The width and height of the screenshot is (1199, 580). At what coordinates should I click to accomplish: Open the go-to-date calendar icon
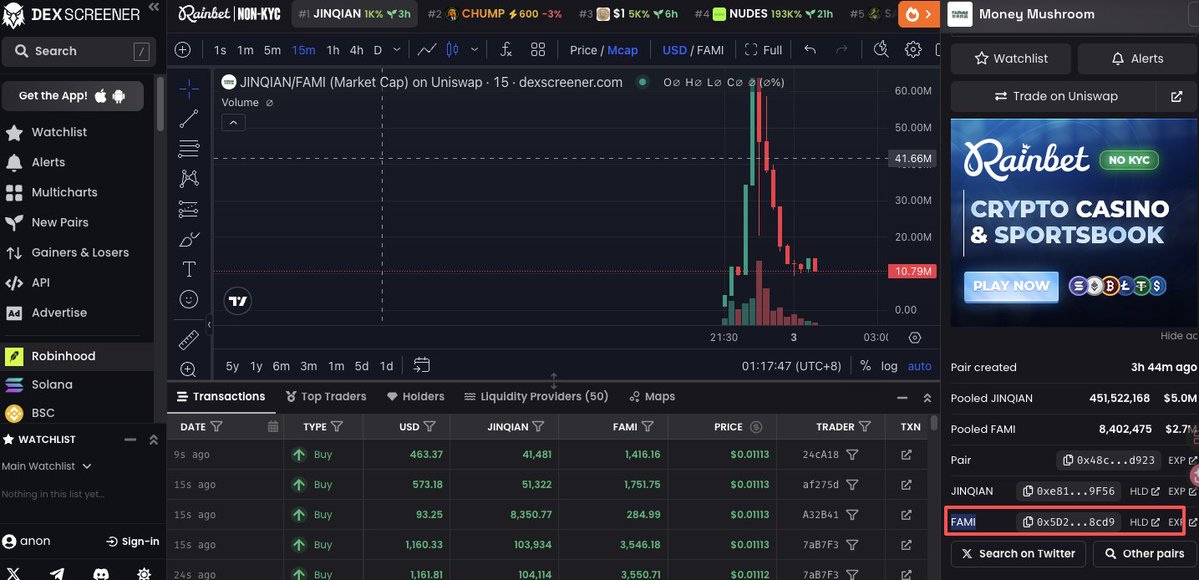click(421, 365)
